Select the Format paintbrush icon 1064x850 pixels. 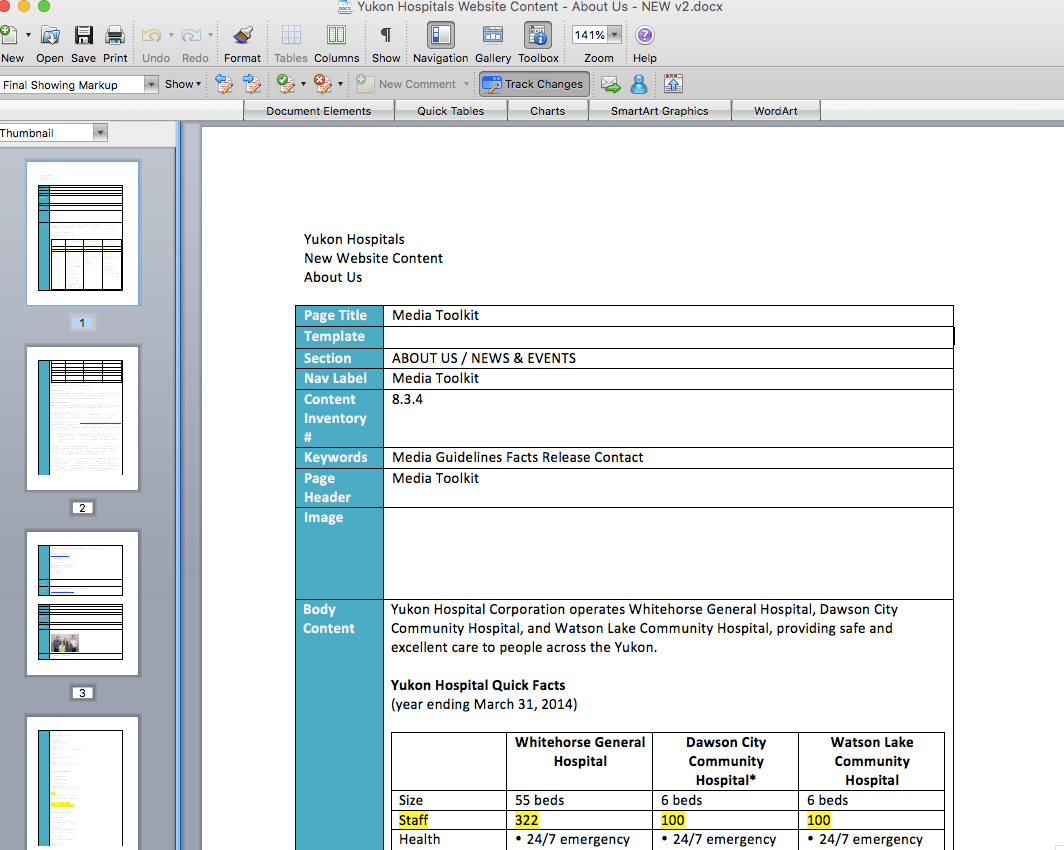242,35
